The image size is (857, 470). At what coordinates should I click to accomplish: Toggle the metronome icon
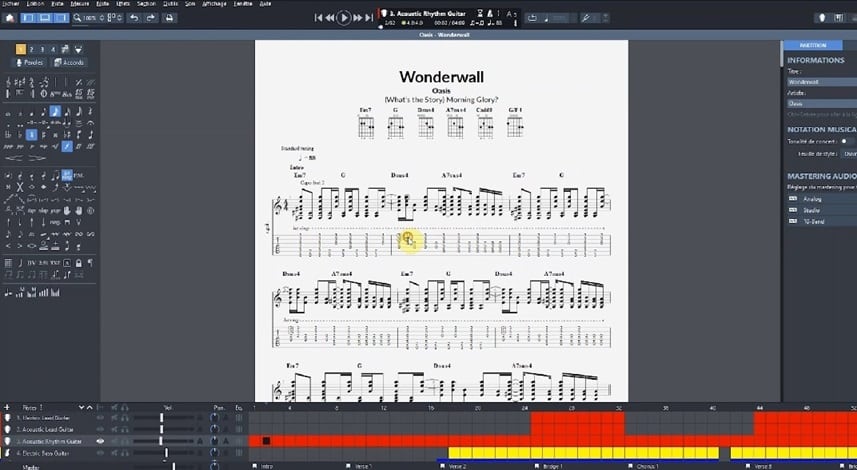coord(490,13)
